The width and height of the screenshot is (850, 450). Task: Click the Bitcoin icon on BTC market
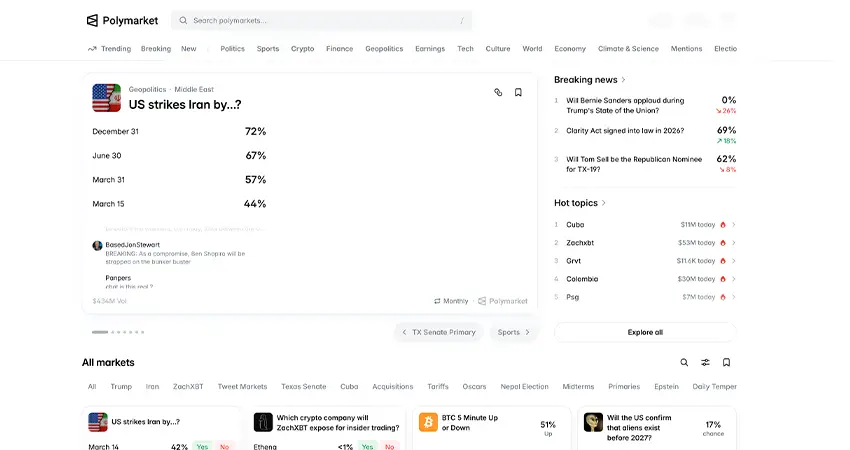[428, 422]
